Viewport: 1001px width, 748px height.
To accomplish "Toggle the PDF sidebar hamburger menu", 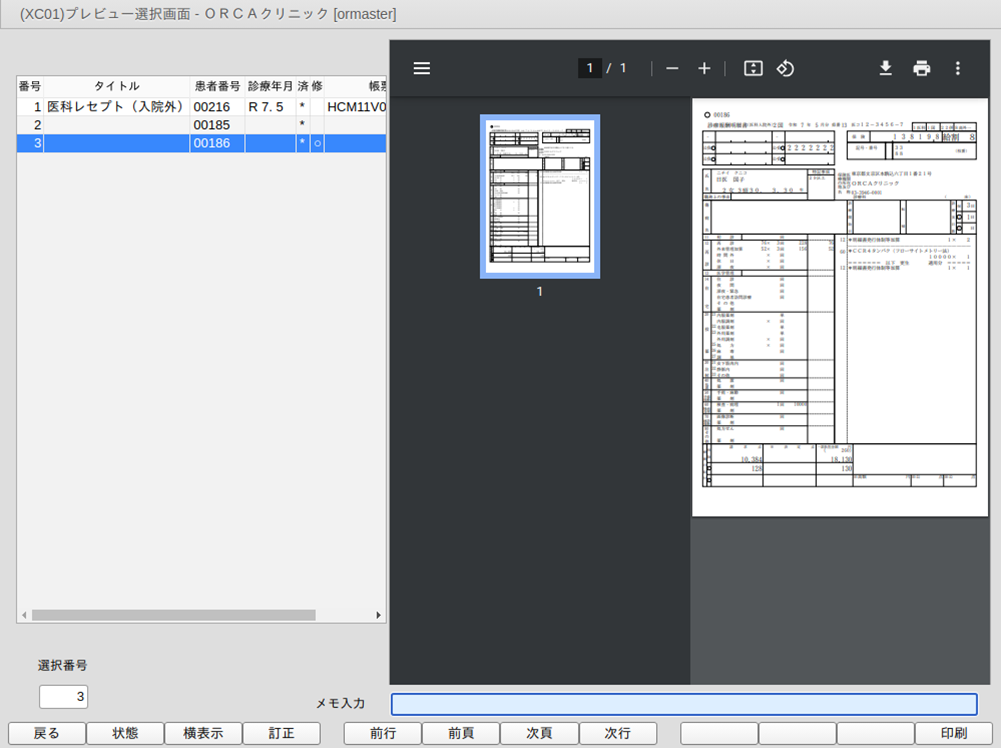I will tap(422, 68).
